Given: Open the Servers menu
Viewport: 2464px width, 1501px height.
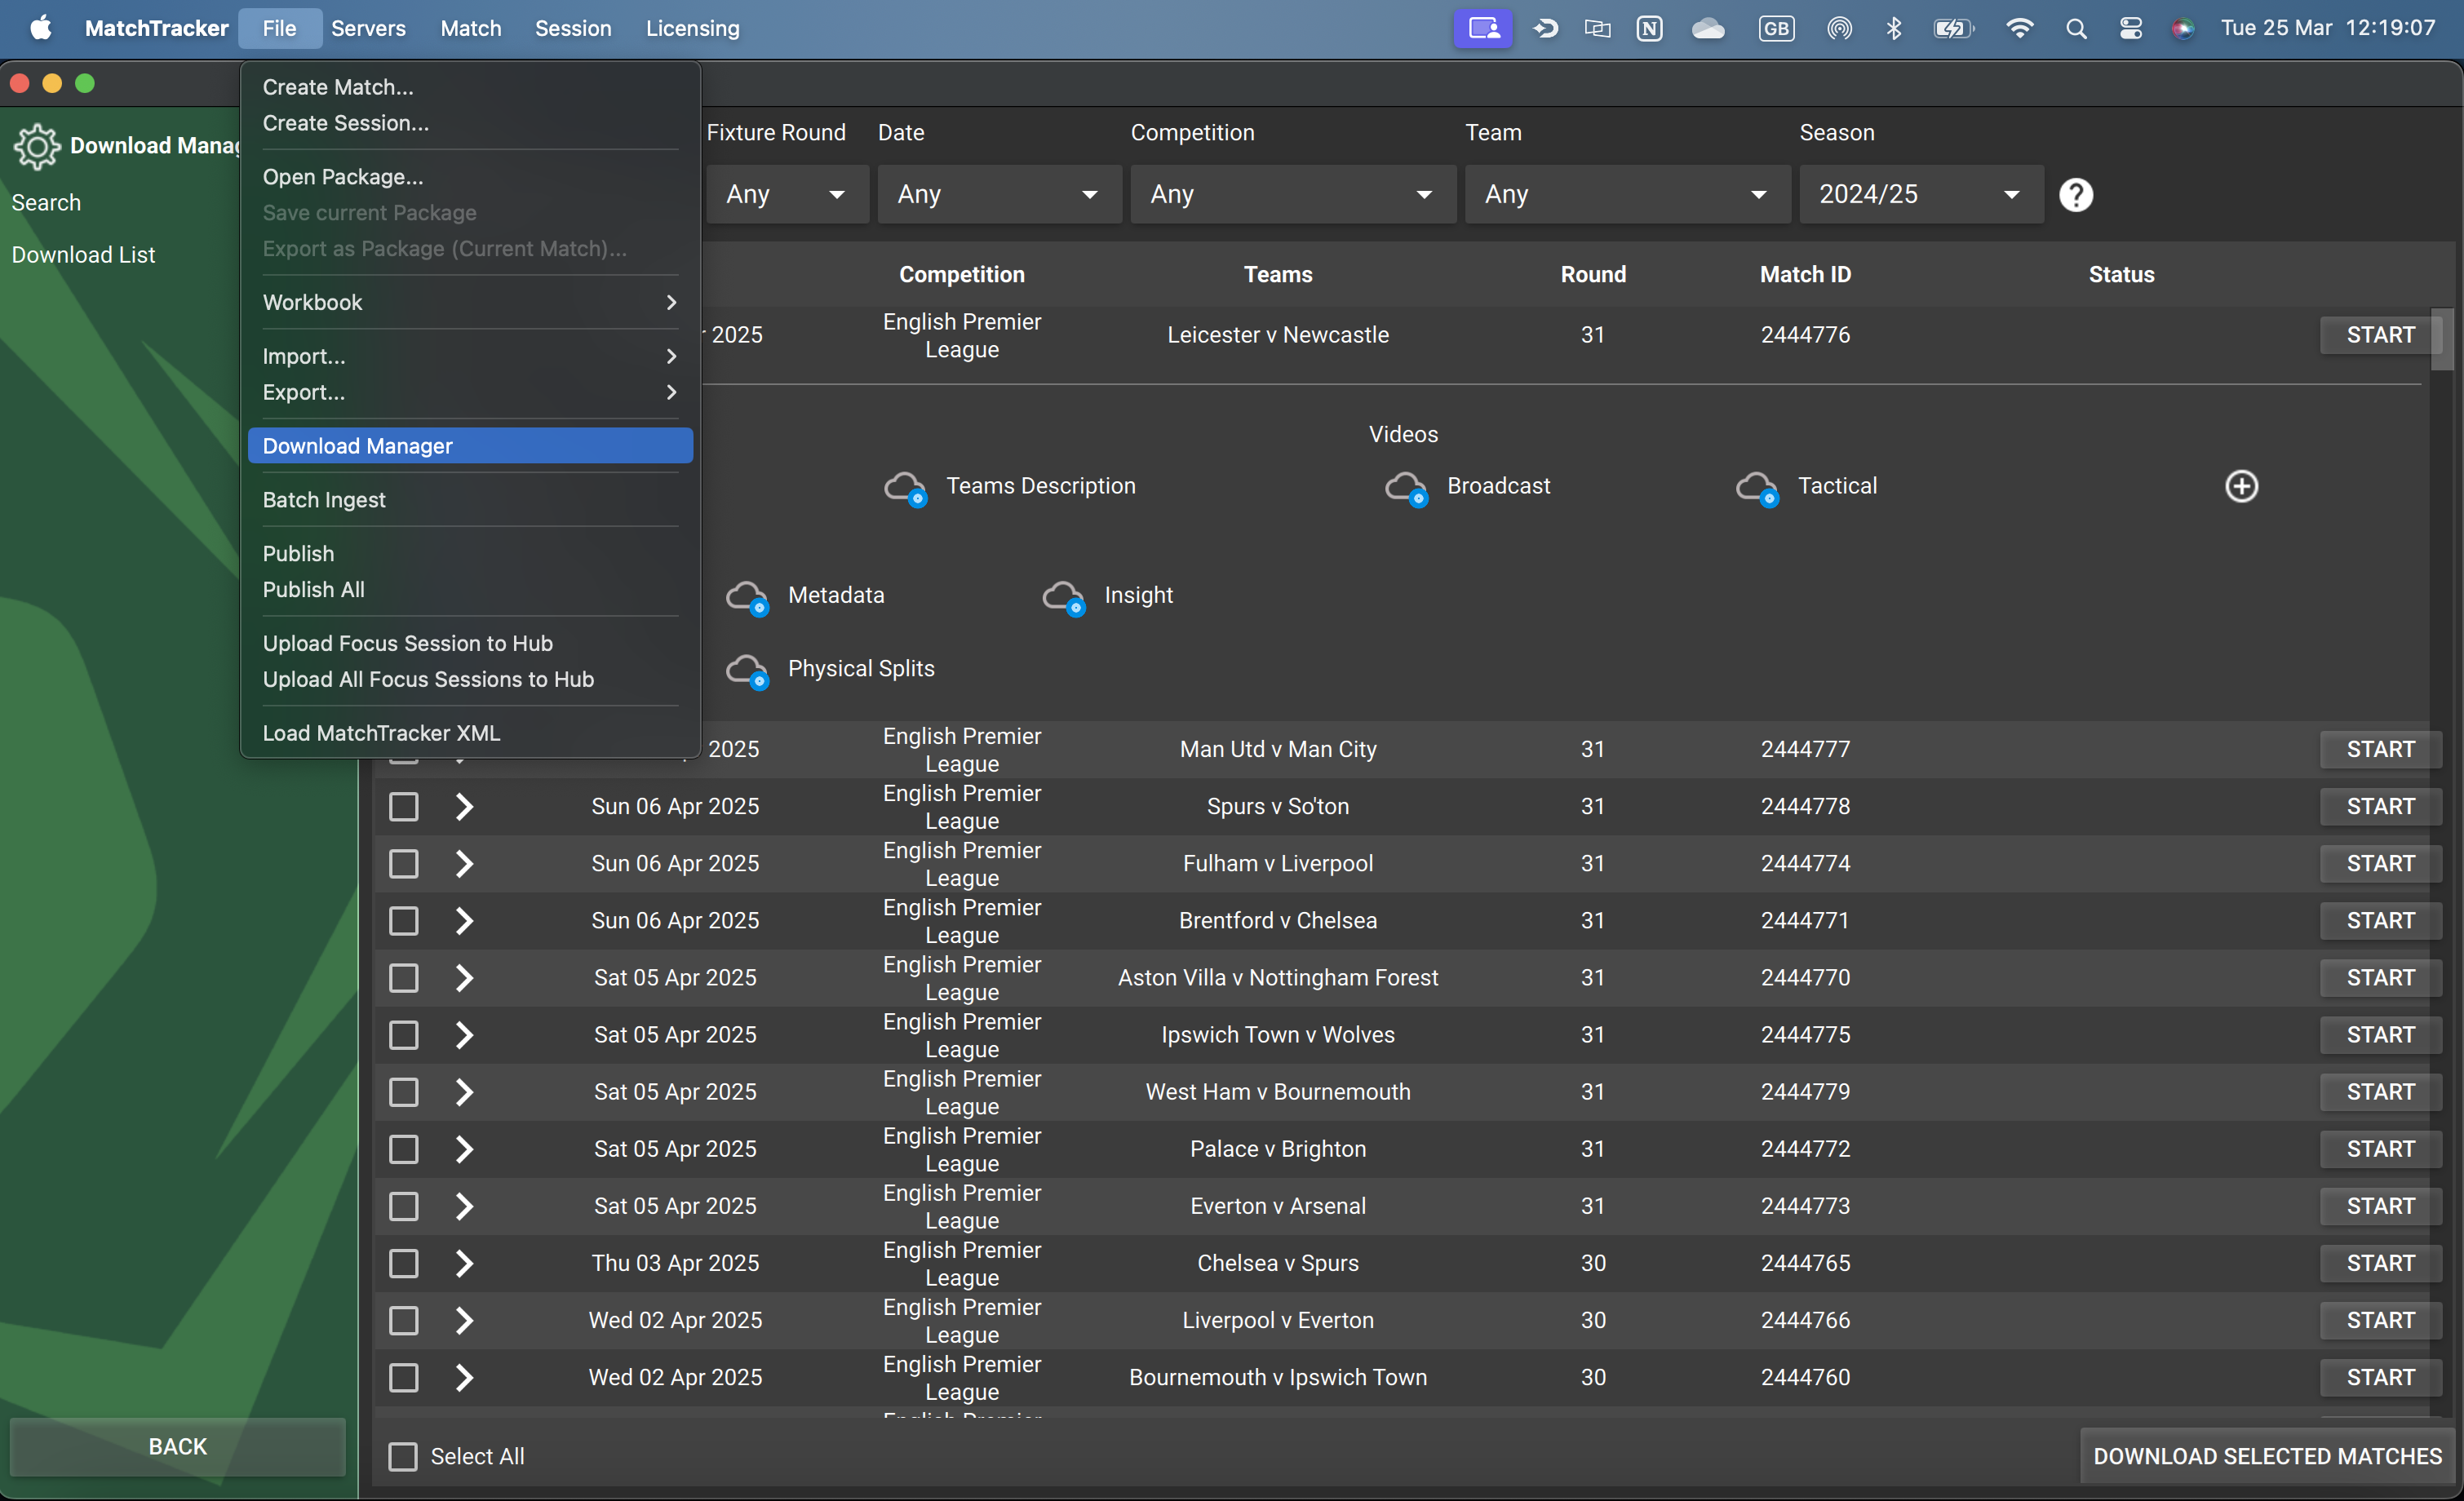Looking at the screenshot, I should [x=368, y=28].
